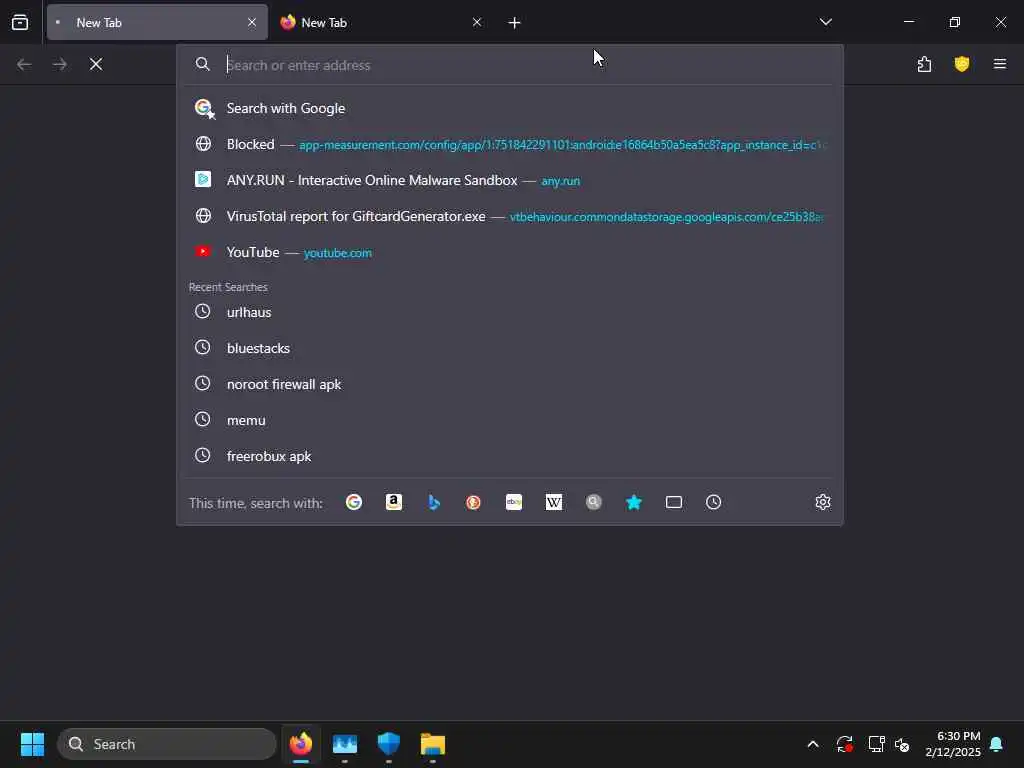Open the Firefox View icon
This screenshot has height=768, width=1024.
point(20,22)
